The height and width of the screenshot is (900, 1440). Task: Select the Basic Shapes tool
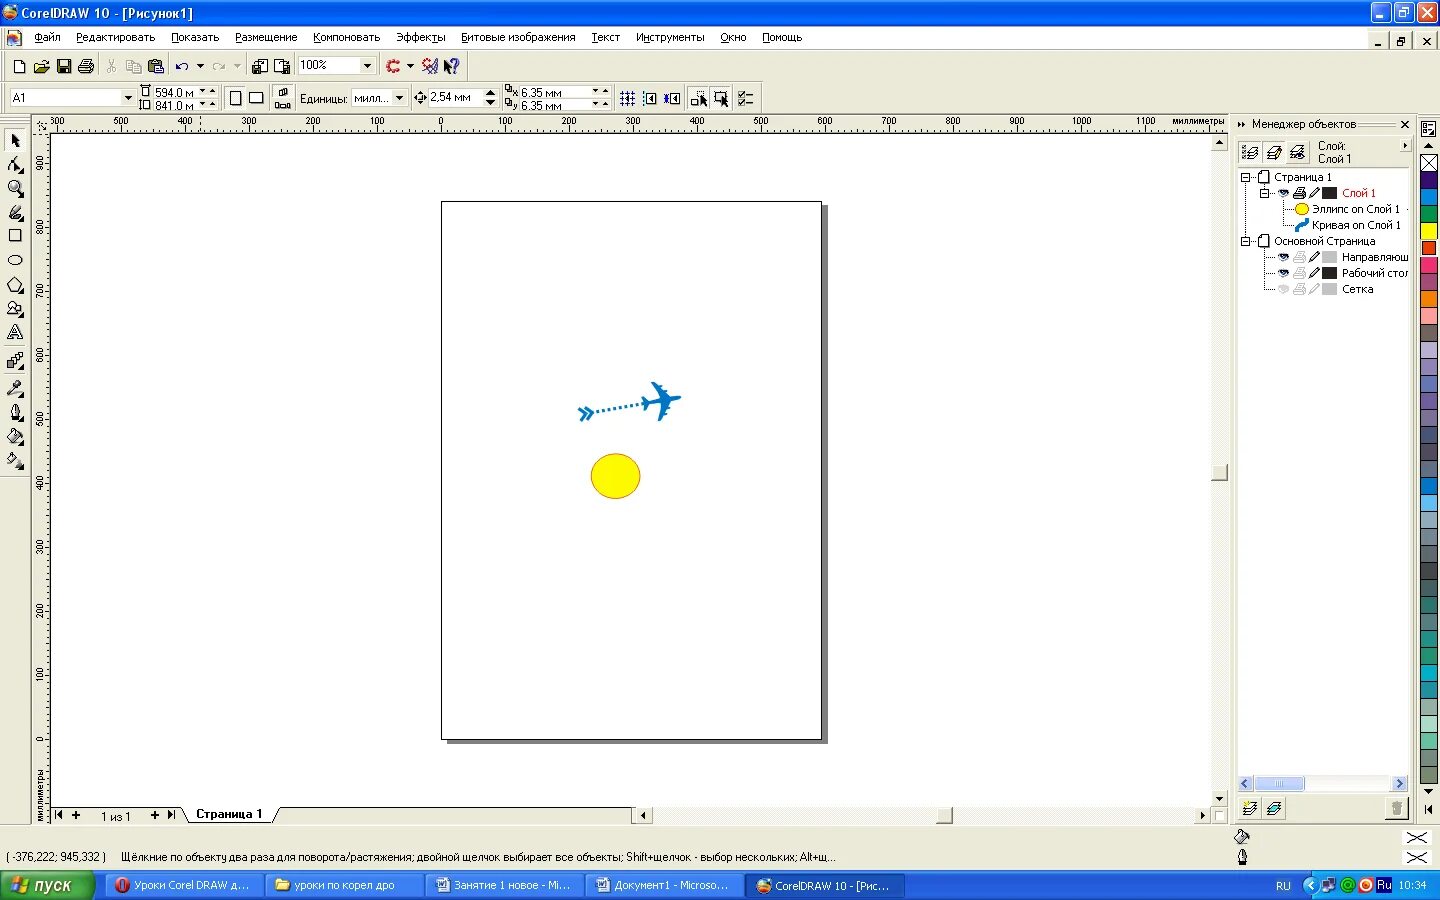[x=15, y=309]
